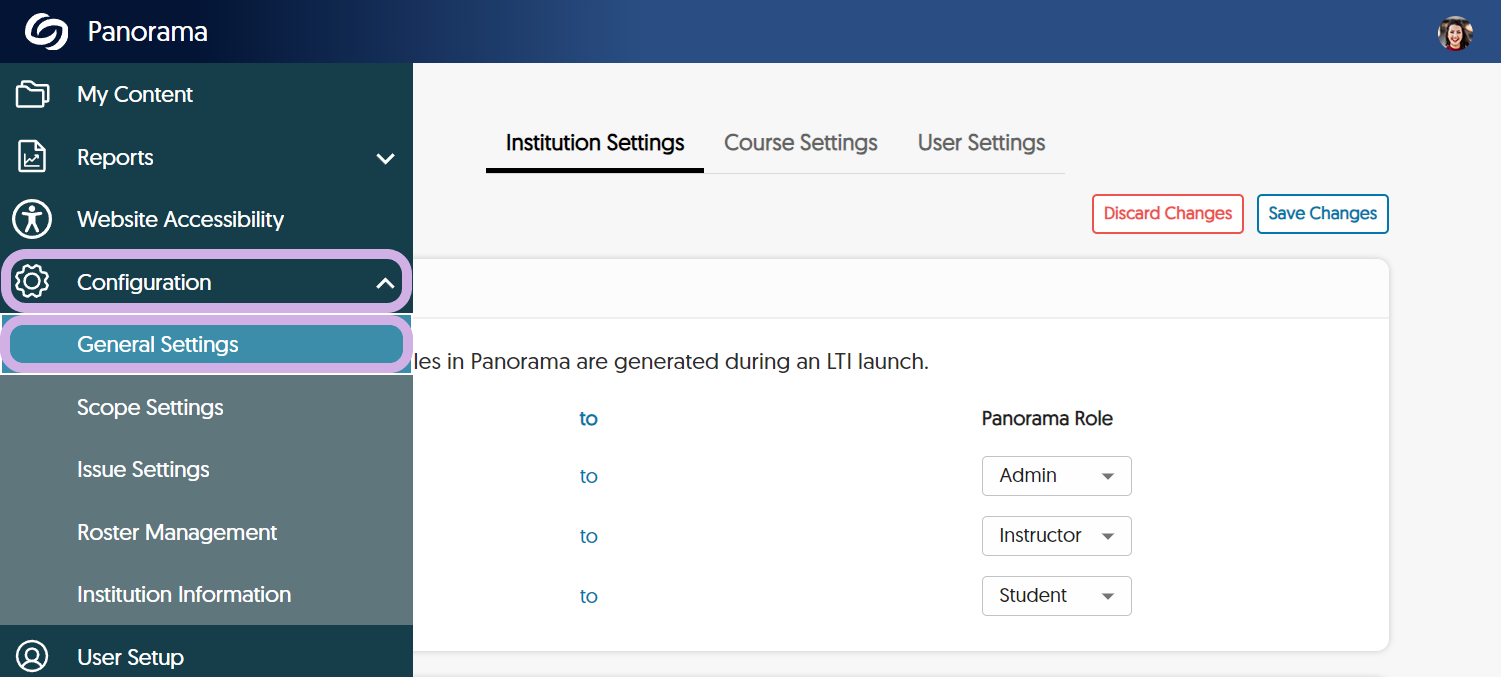
Task: Click Discard Changes button
Action: 1168,214
